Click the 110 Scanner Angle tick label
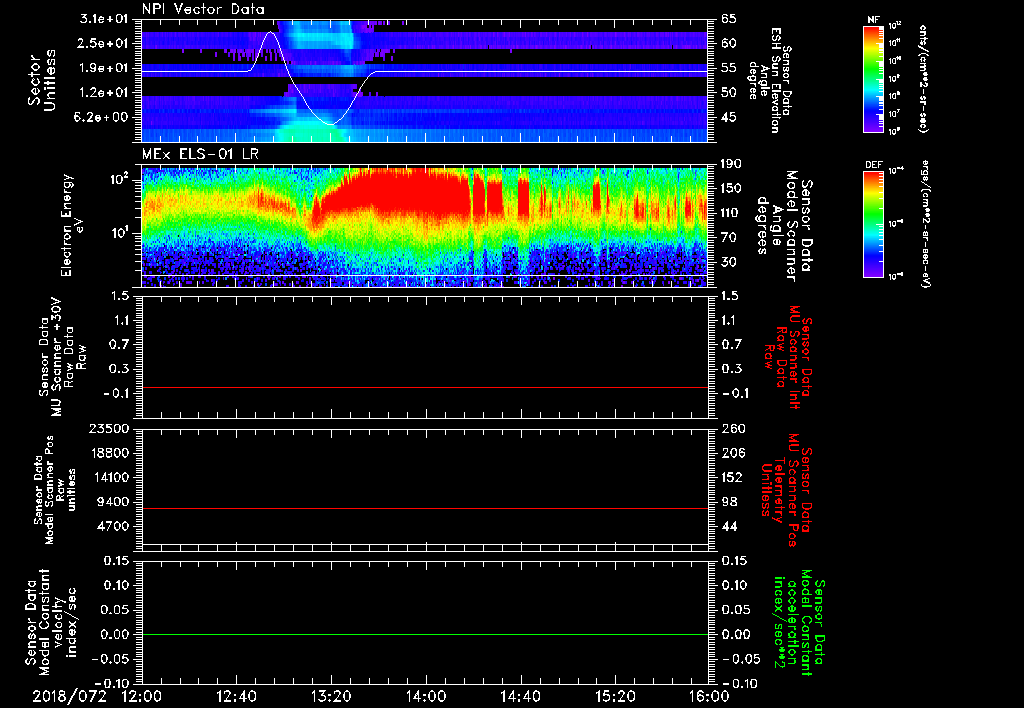The height and width of the screenshot is (708, 1024). (732, 213)
